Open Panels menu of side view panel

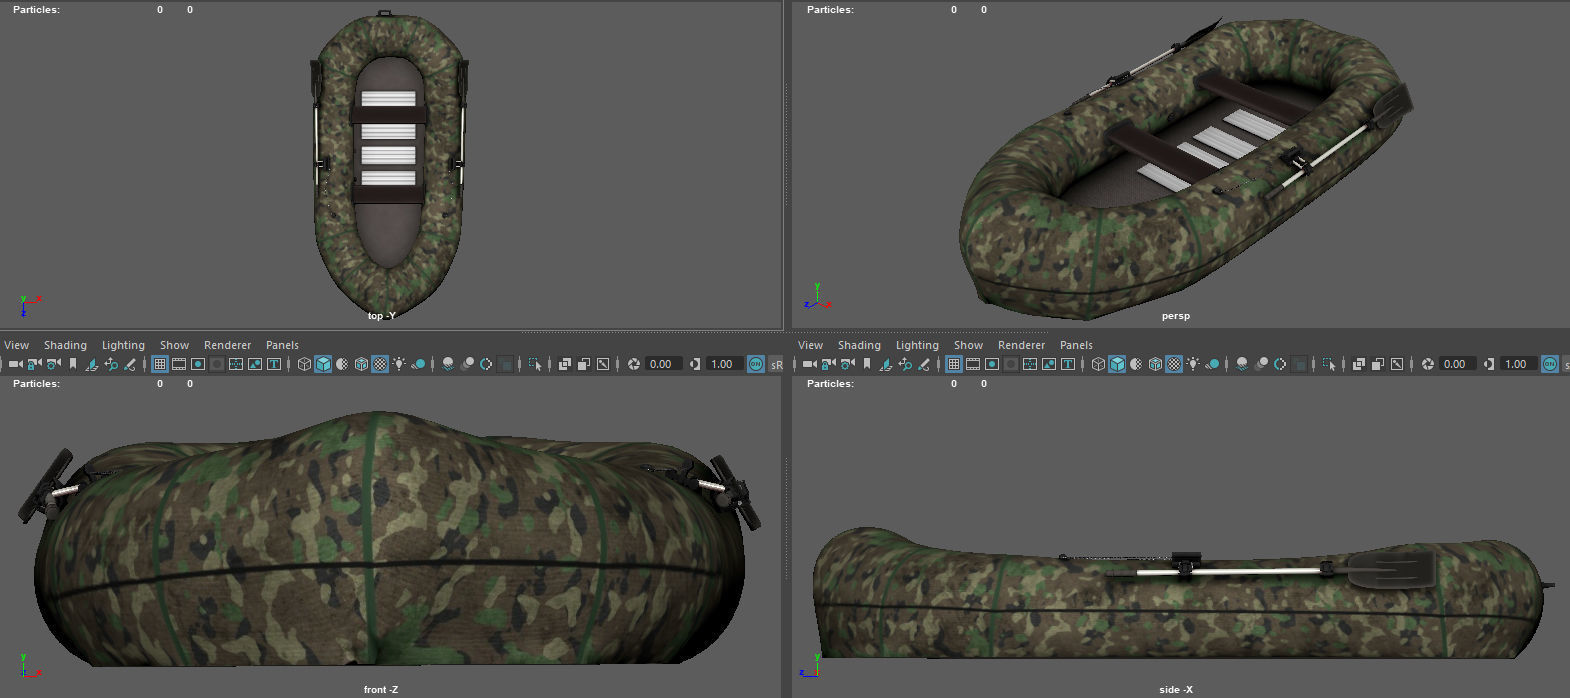coord(1076,345)
